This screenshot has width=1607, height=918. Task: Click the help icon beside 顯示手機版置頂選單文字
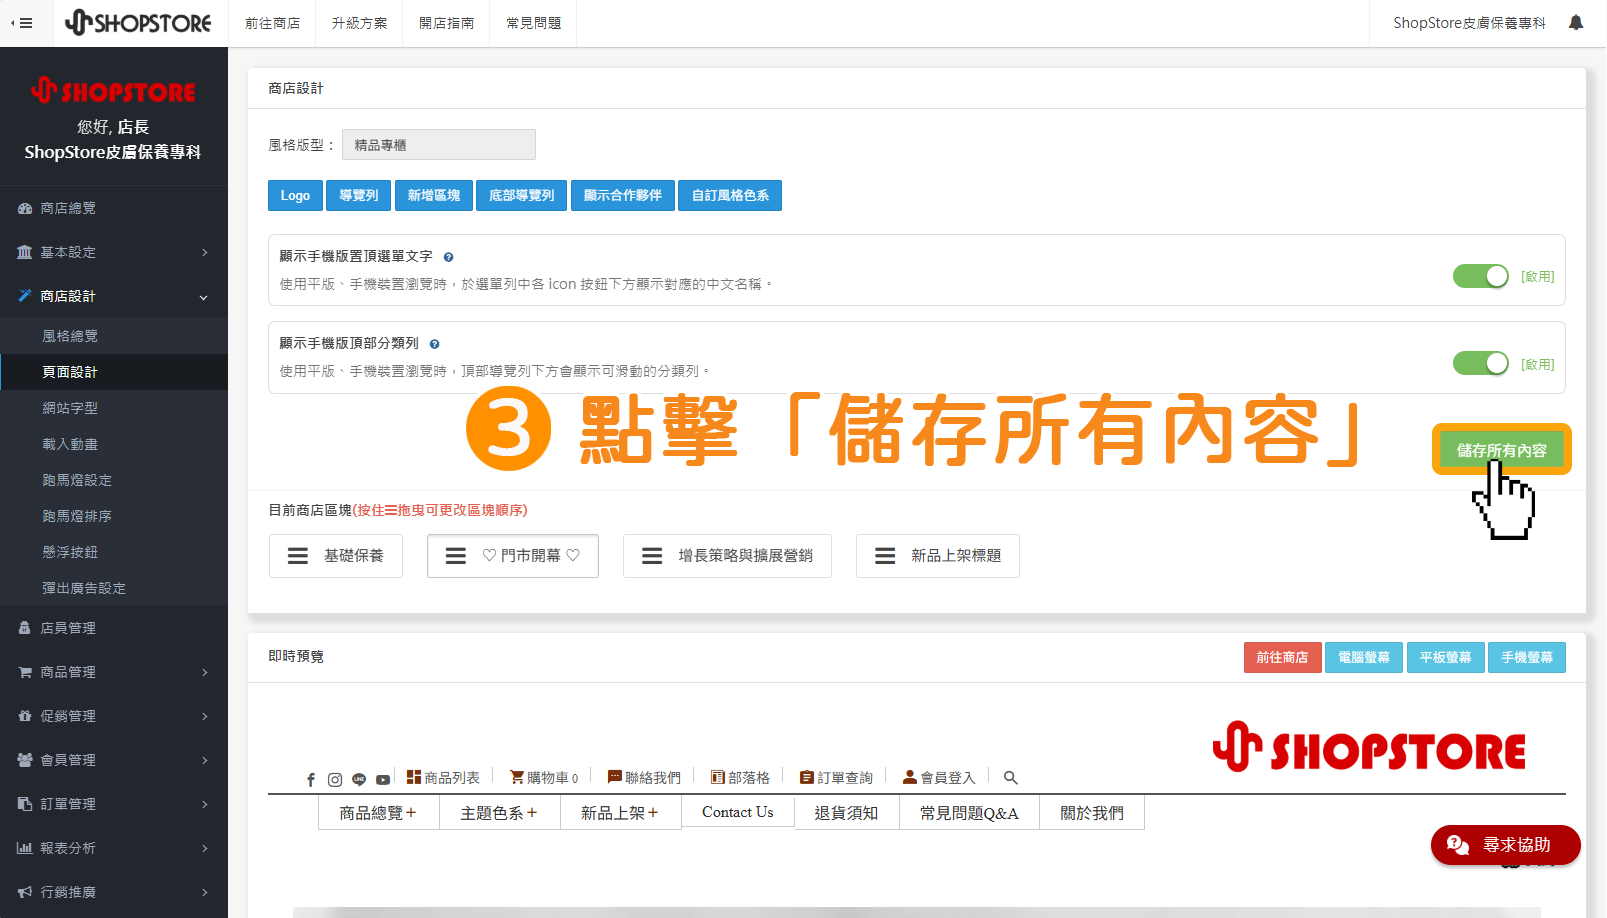[448, 257]
